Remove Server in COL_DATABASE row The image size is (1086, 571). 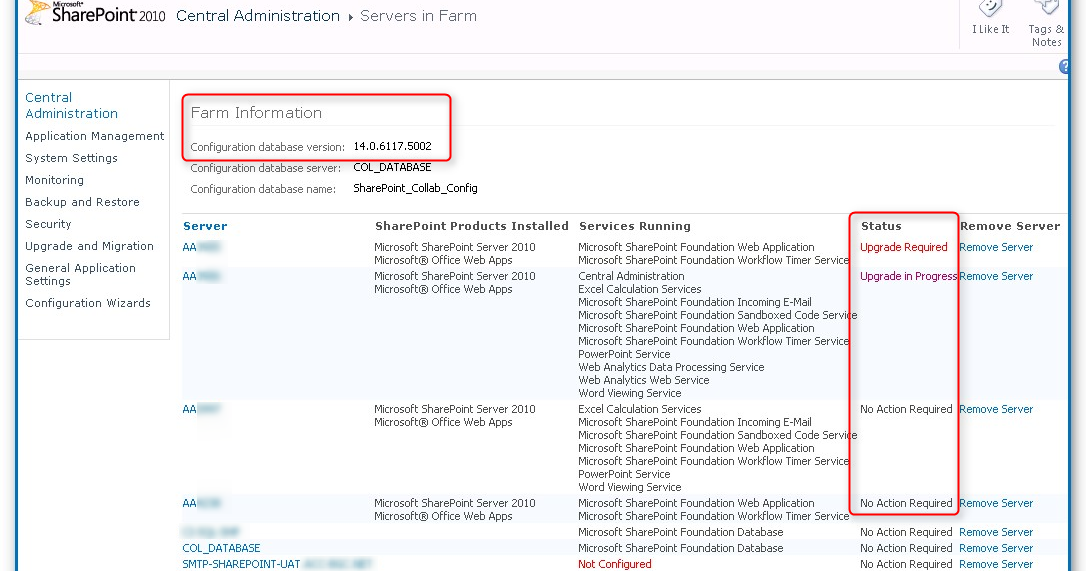(x=996, y=548)
